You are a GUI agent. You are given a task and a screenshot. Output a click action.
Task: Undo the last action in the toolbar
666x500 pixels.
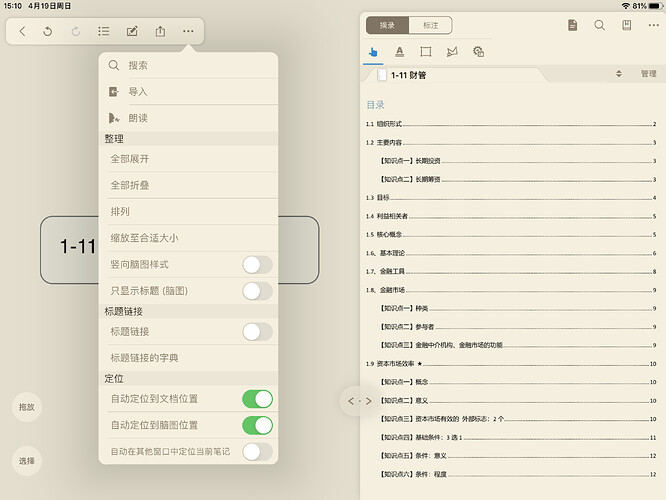pyautogui.click(x=48, y=31)
